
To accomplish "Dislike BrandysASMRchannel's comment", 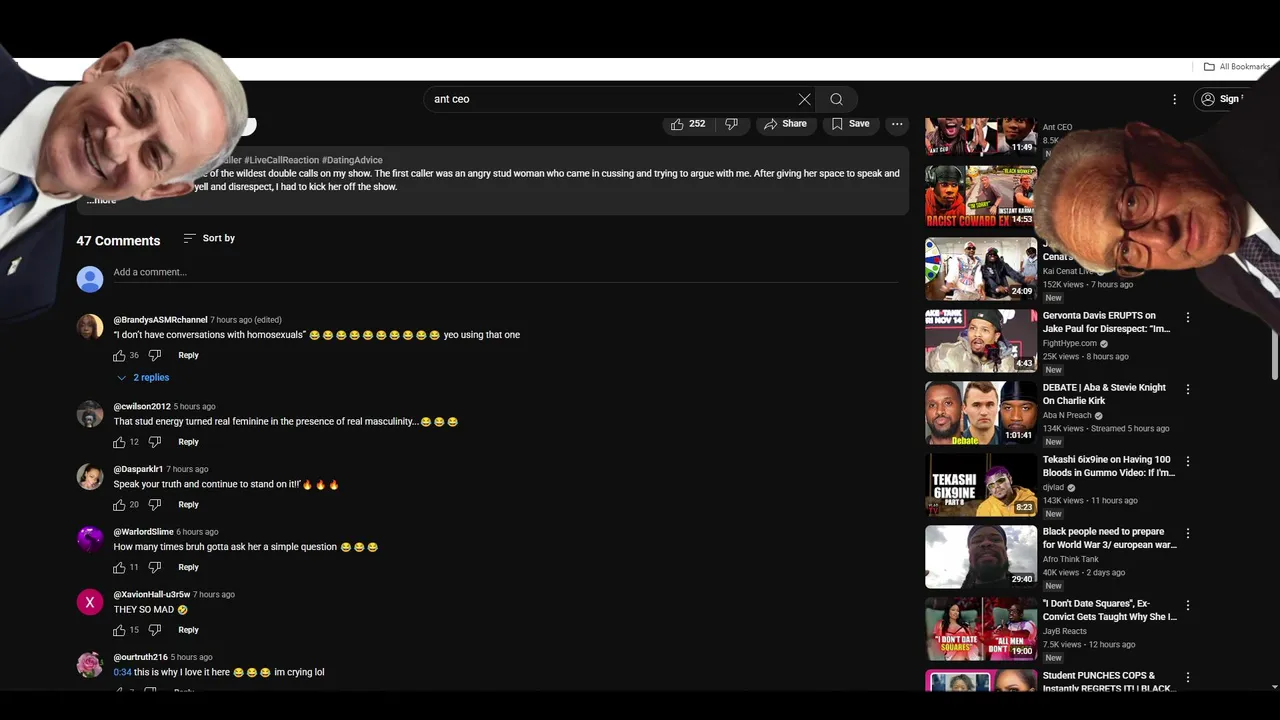I will pos(155,355).
